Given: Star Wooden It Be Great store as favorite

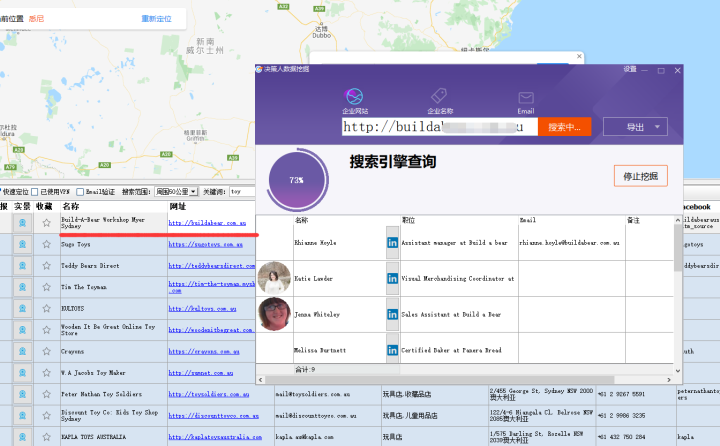Looking at the screenshot, I should click(x=46, y=330).
